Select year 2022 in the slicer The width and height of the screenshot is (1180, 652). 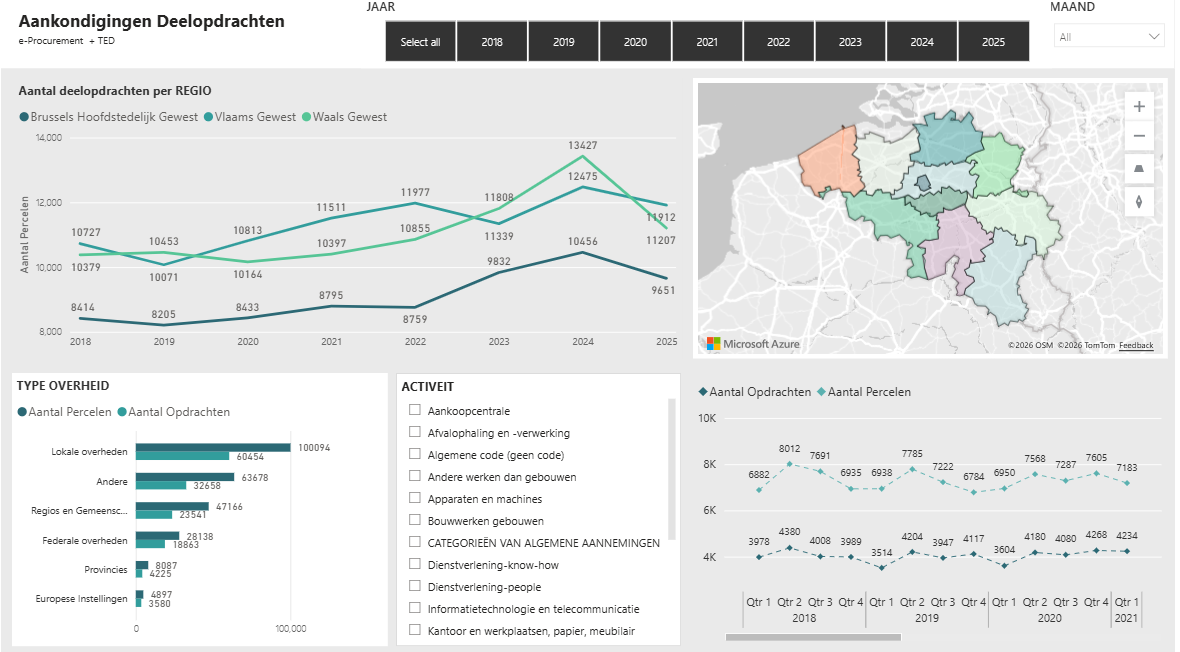778,41
